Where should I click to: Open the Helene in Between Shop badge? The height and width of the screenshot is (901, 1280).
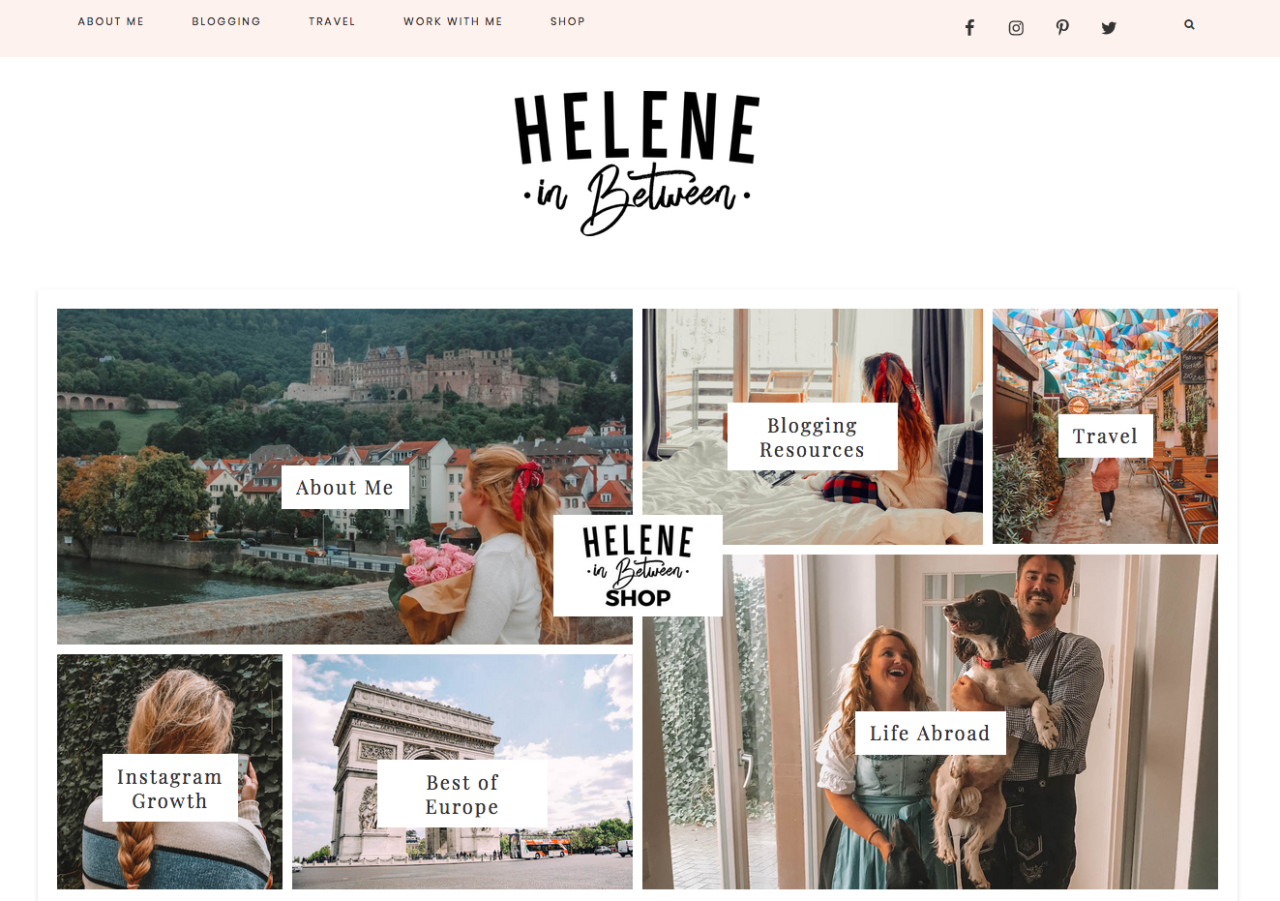tap(638, 566)
